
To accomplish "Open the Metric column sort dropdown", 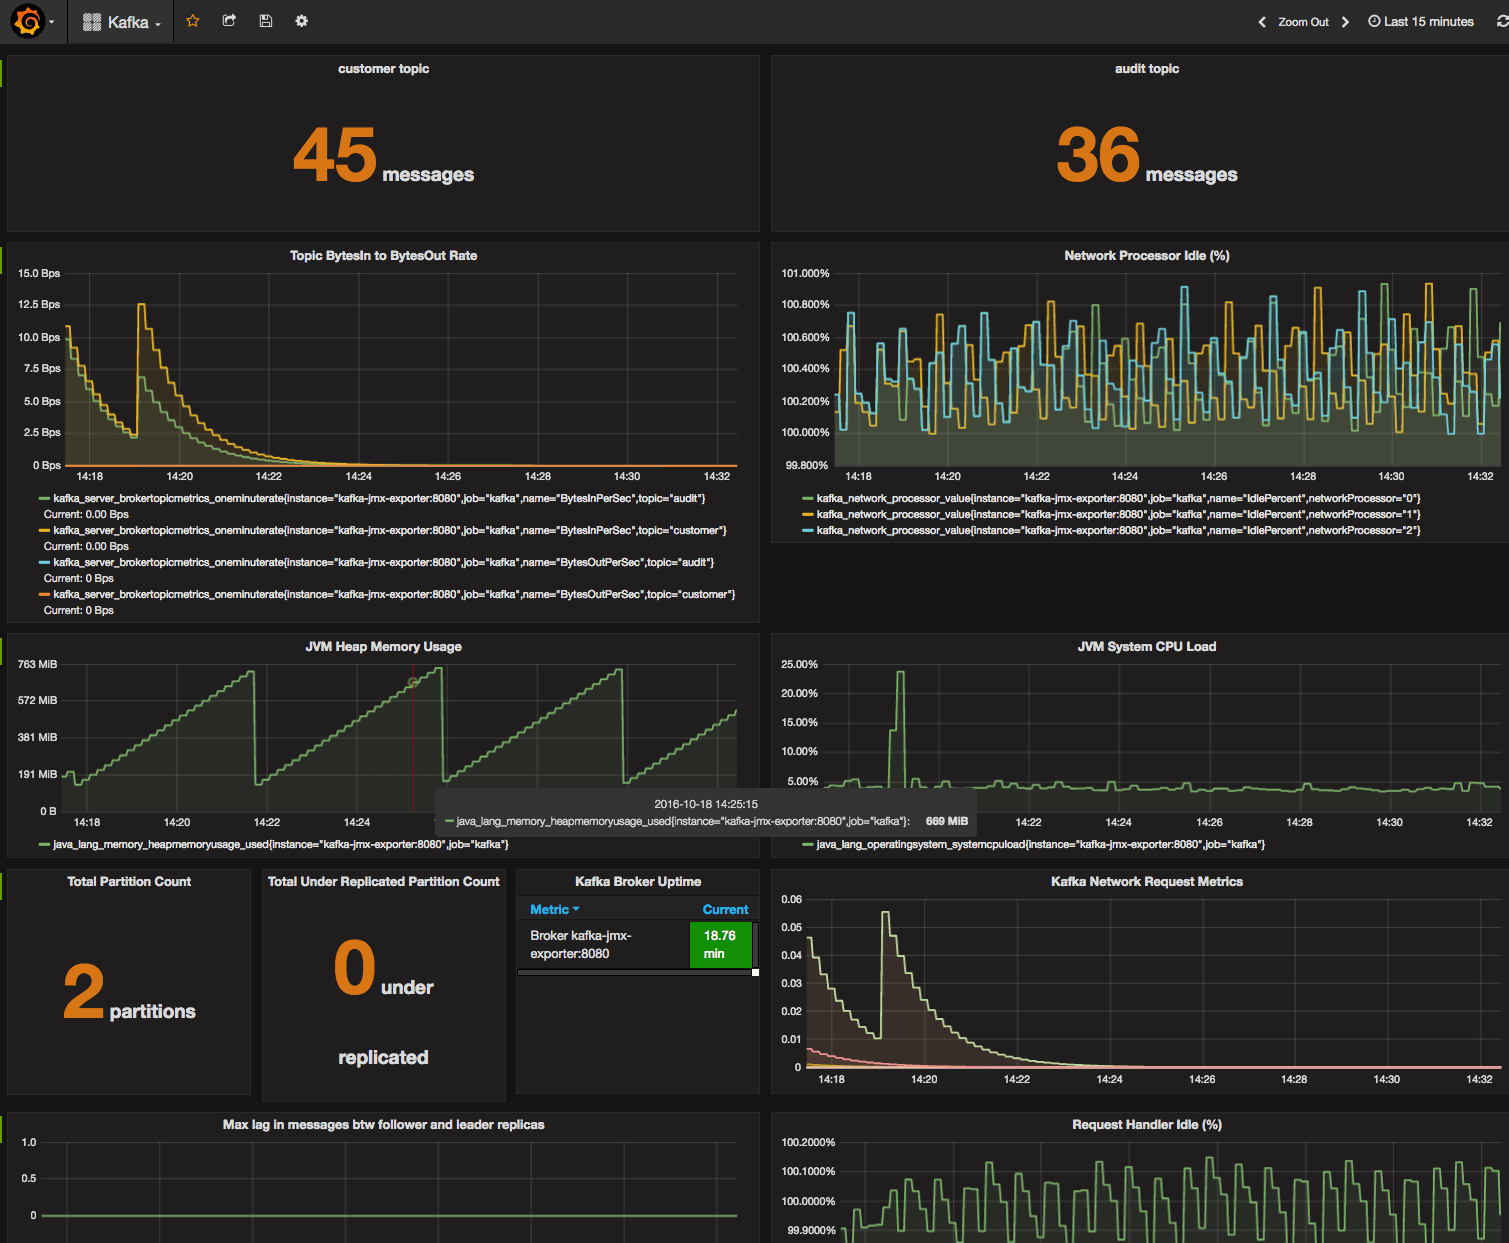I will pyautogui.click(x=554, y=909).
